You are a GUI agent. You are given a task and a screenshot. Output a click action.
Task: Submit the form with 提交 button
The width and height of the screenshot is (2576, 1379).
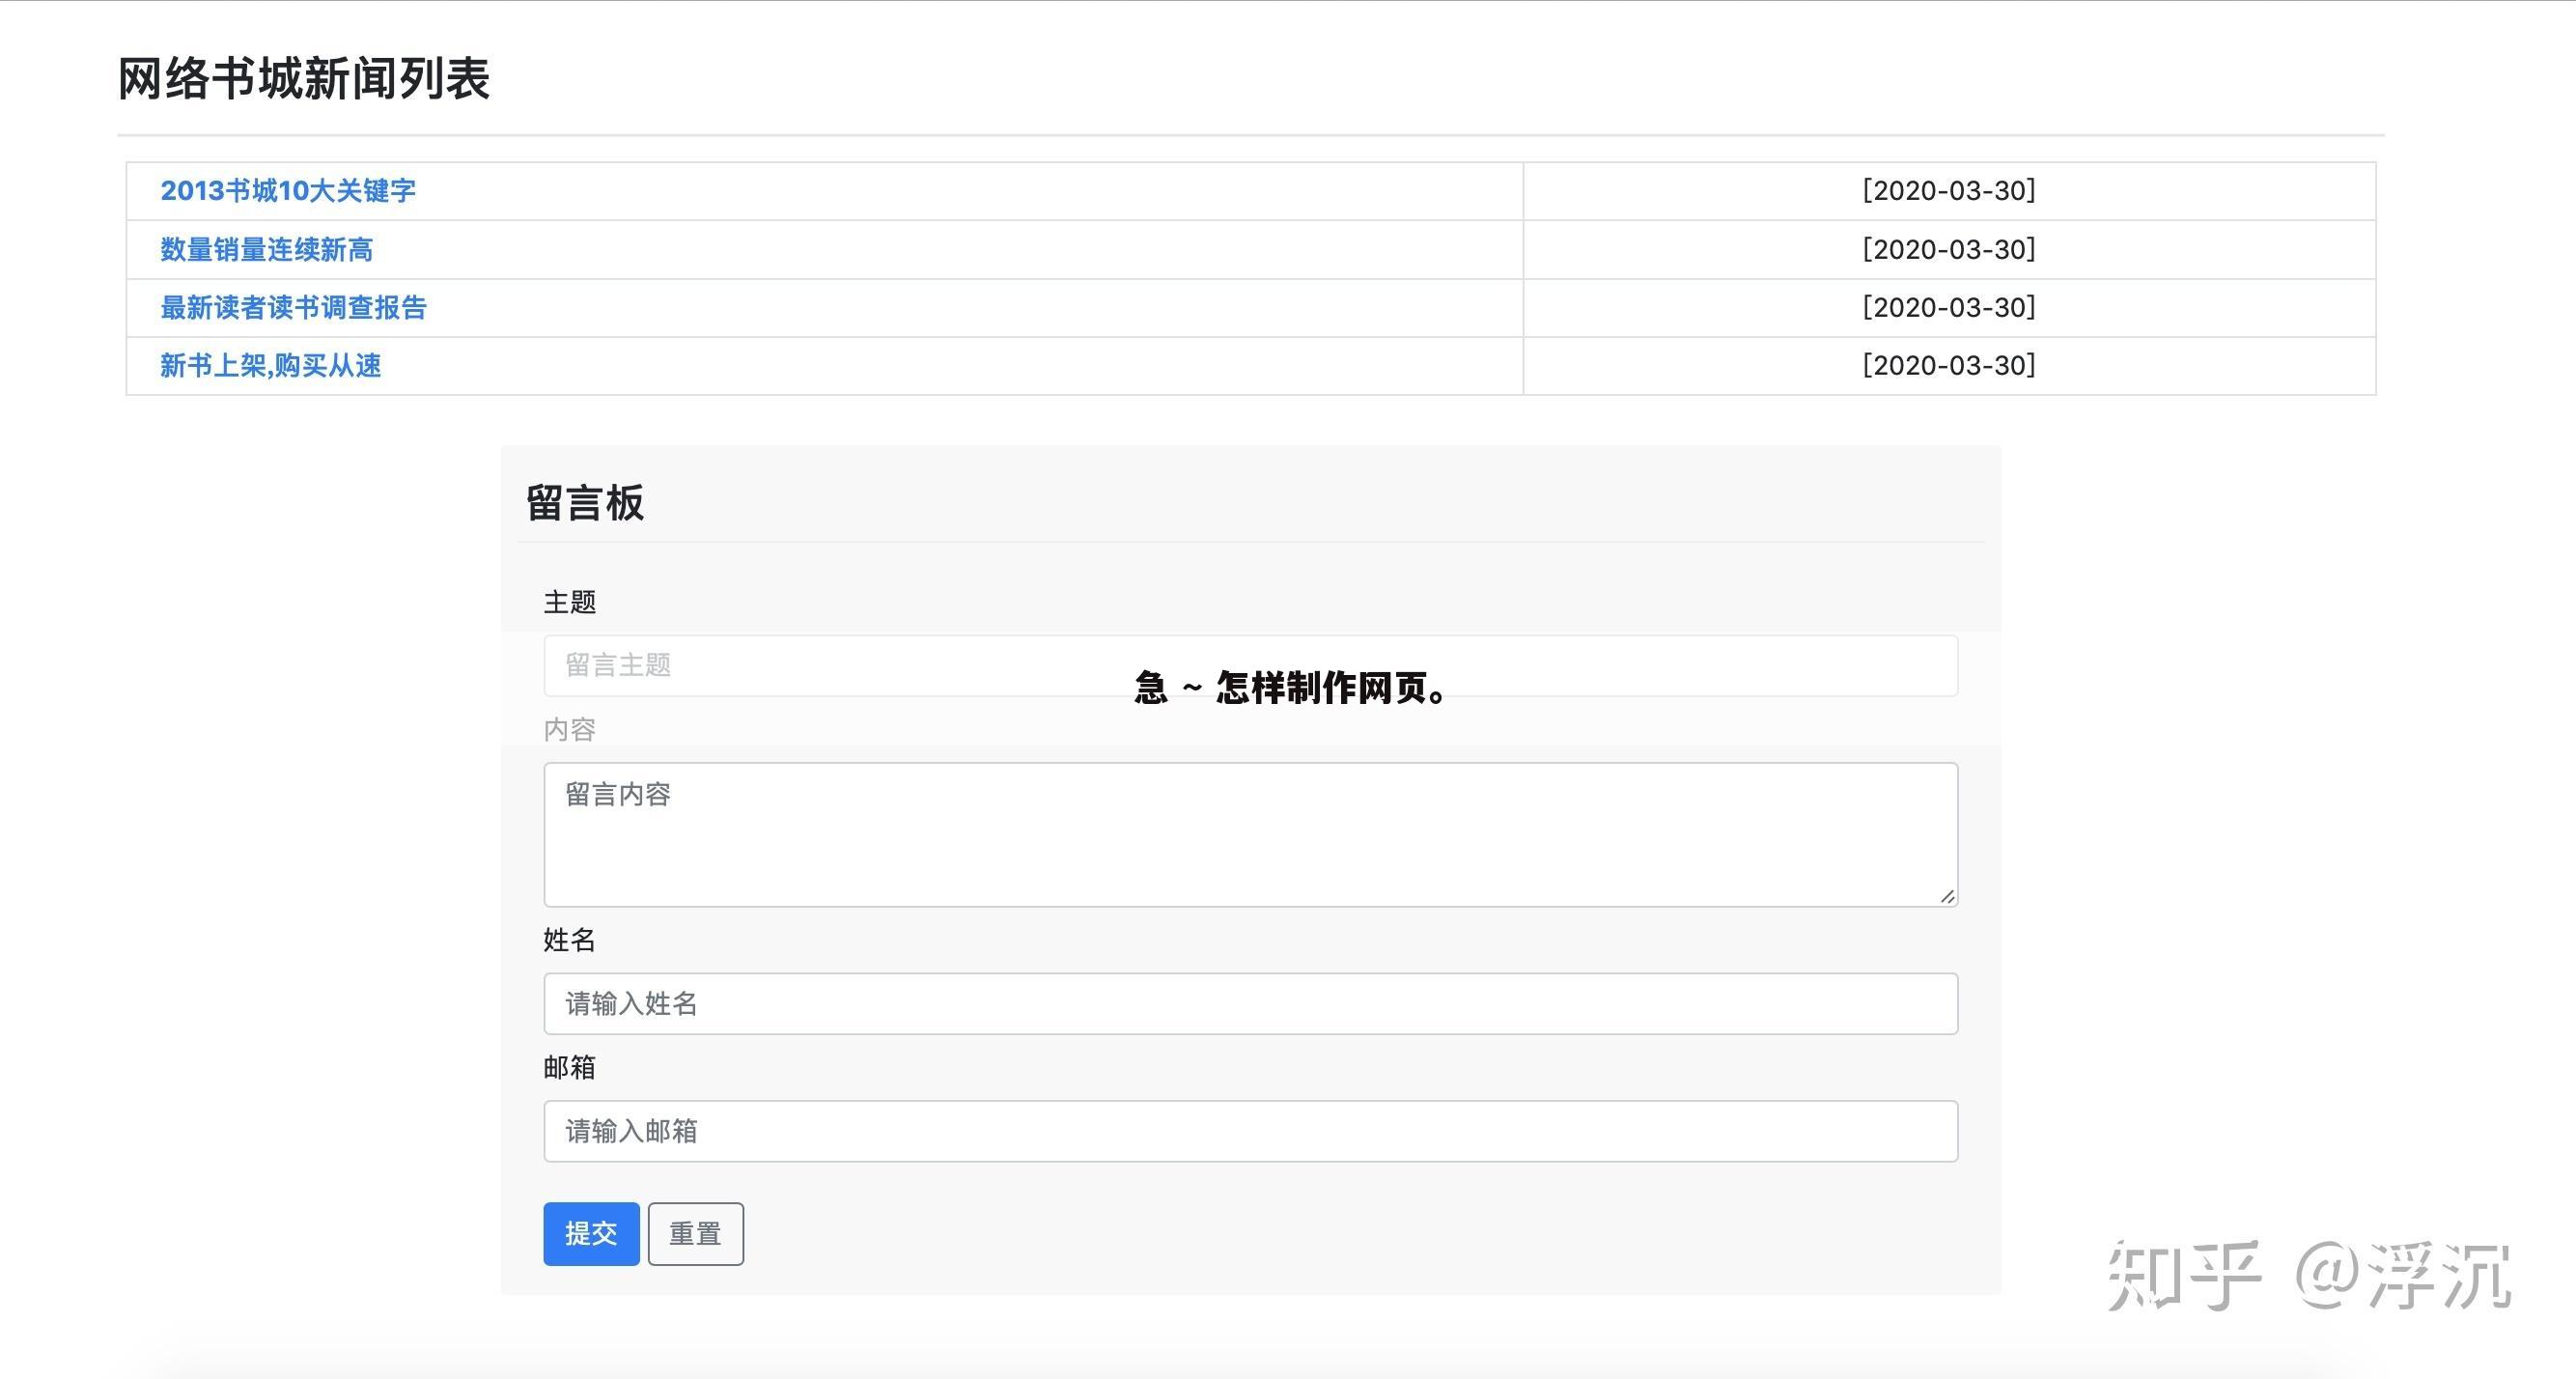click(x=591, y=1233)
